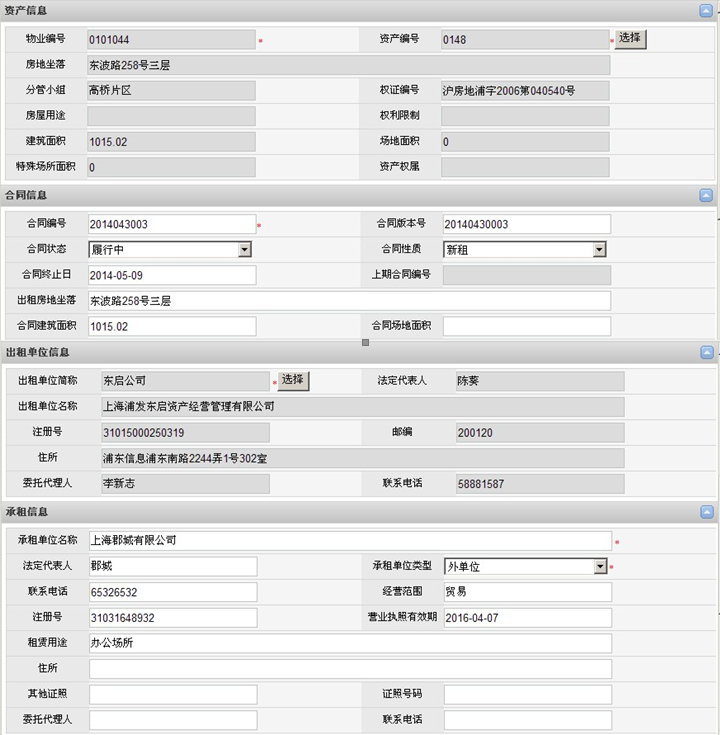Open the 合同状态 dropdown
The height and width of the screenshot is (735, 720).
tap(244, 250)
